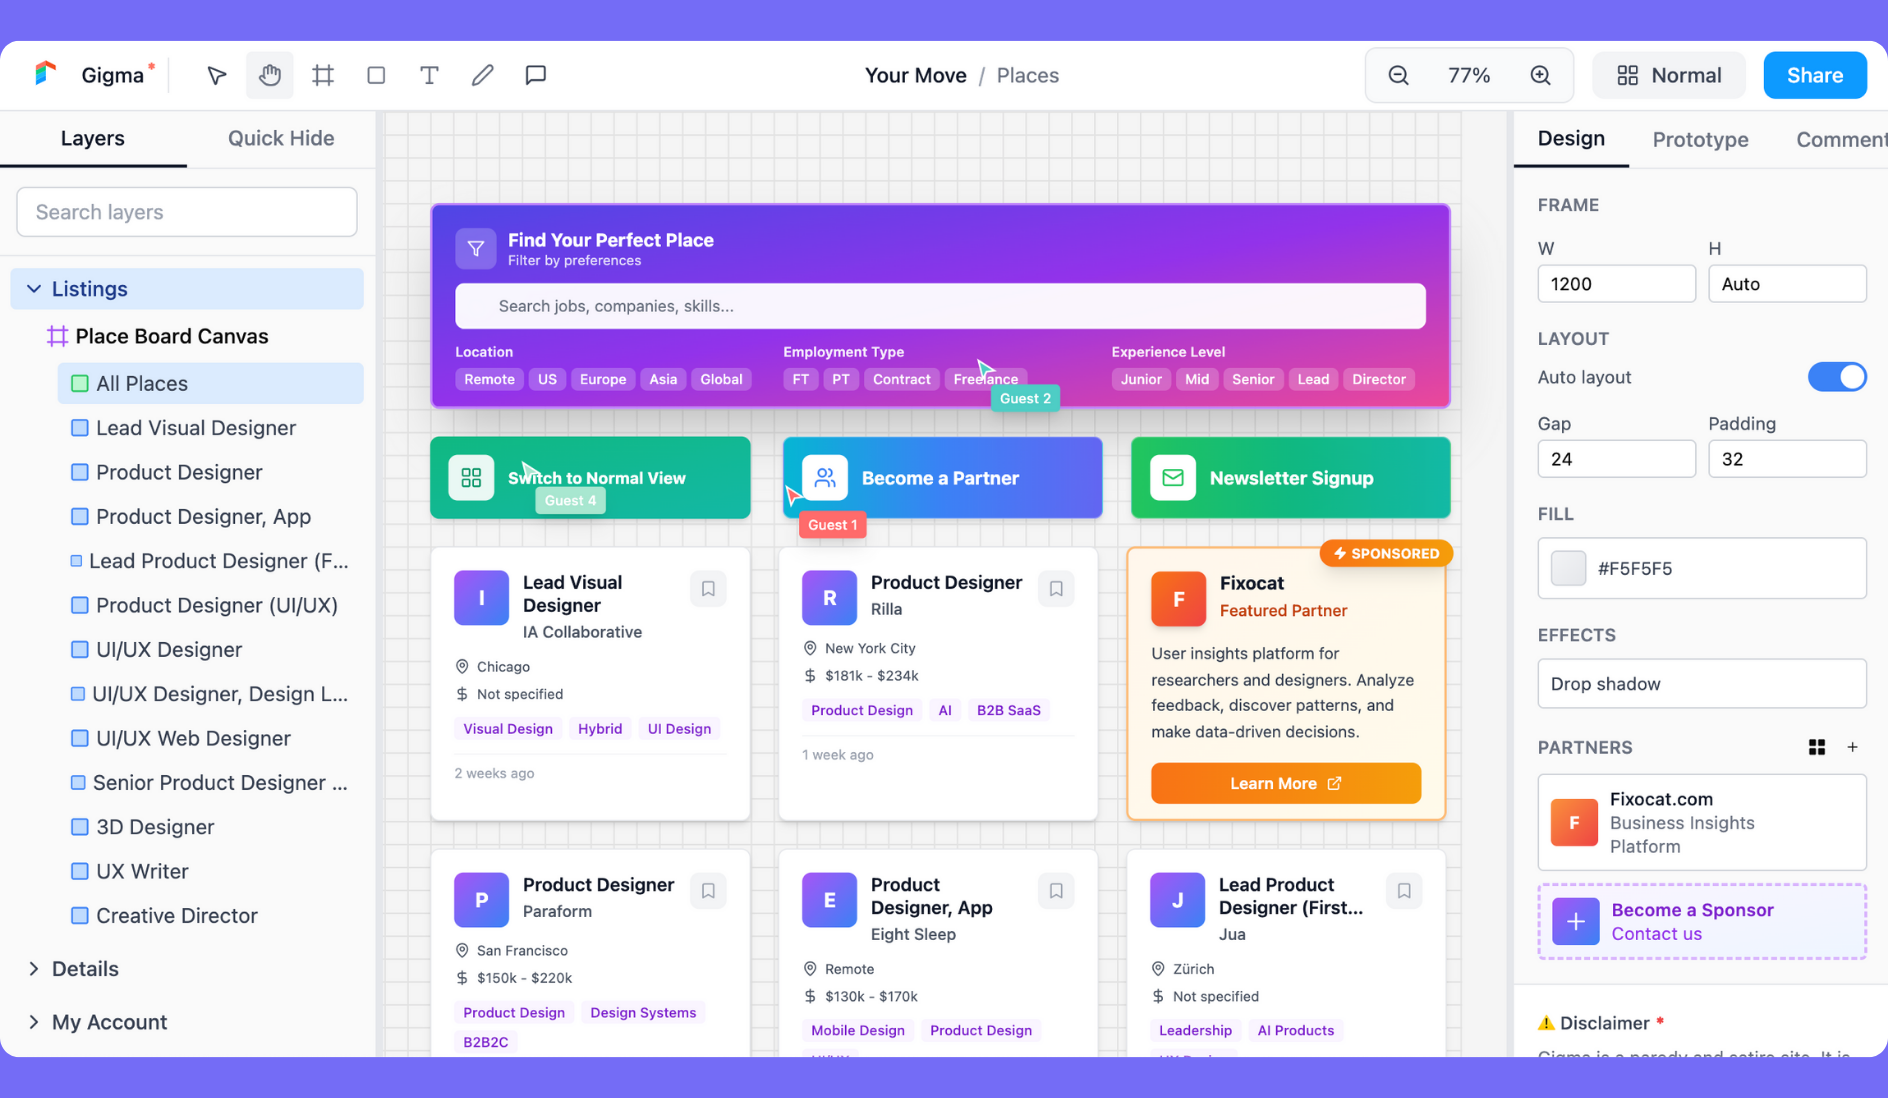Select the Pencil tool
The width and height of the screenshot is (1888, 1098).
(482, 74)
